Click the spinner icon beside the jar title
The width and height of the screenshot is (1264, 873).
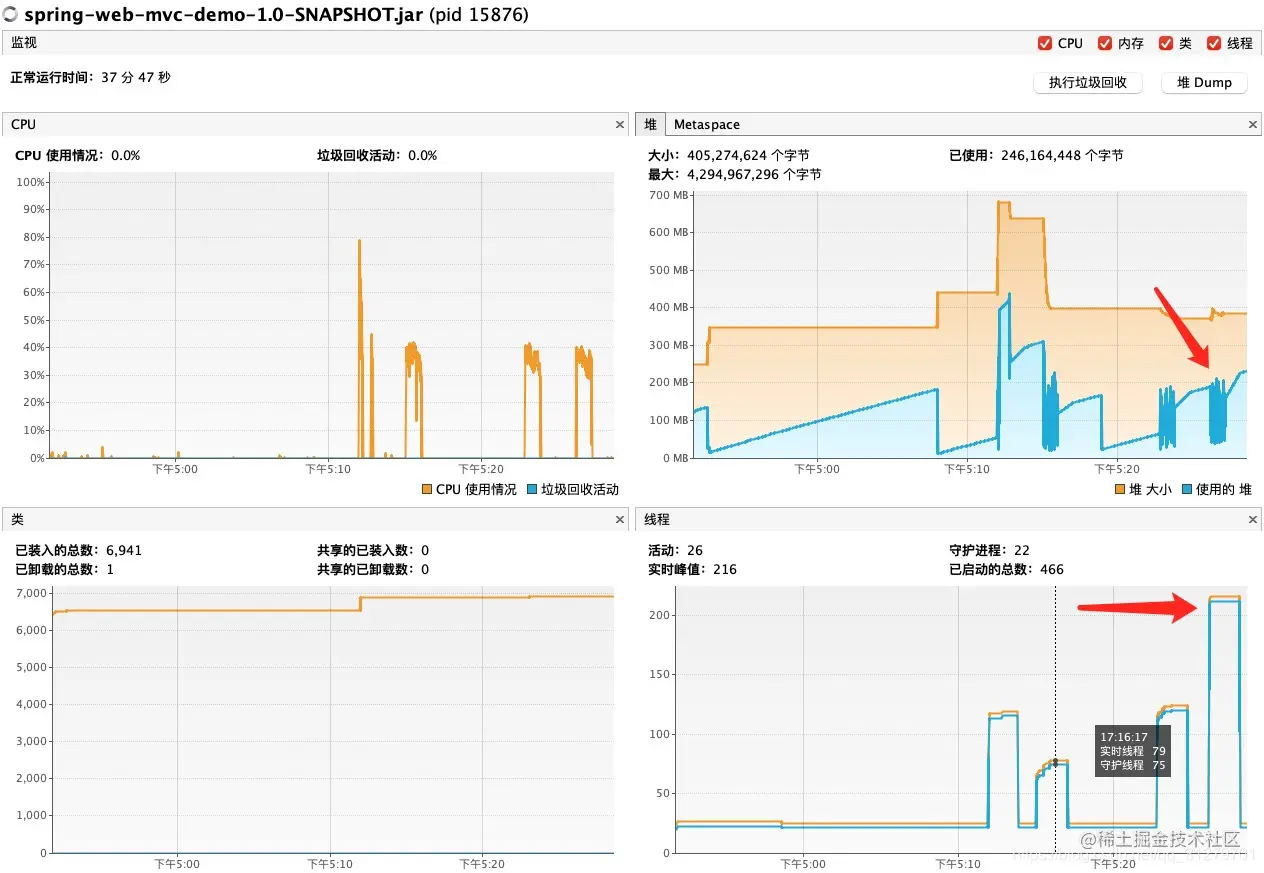coord(10,15)
